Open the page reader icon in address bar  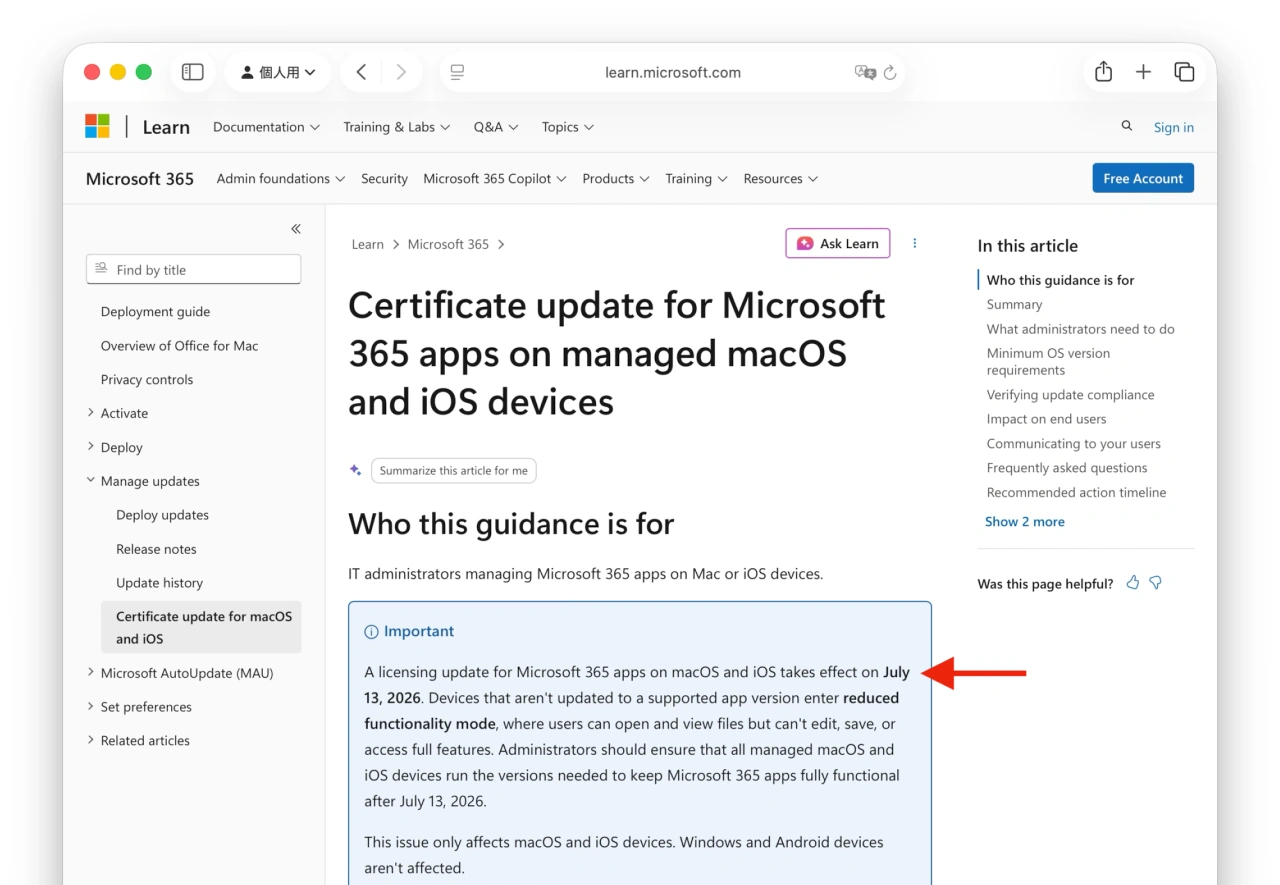tap(457, 72)
